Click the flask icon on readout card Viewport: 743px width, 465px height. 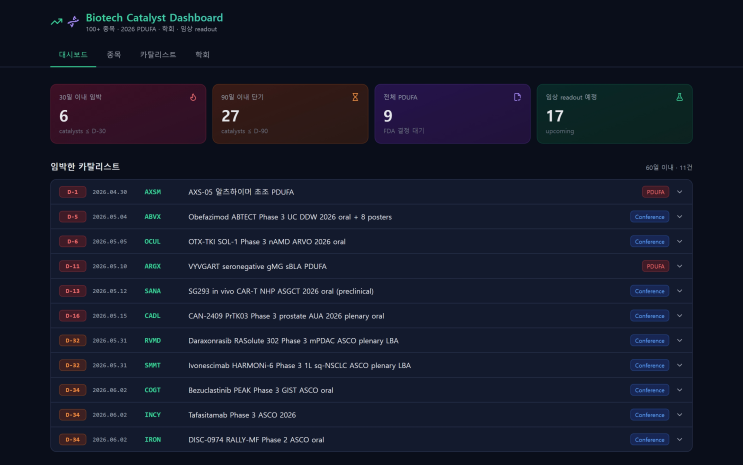[679, 97]
